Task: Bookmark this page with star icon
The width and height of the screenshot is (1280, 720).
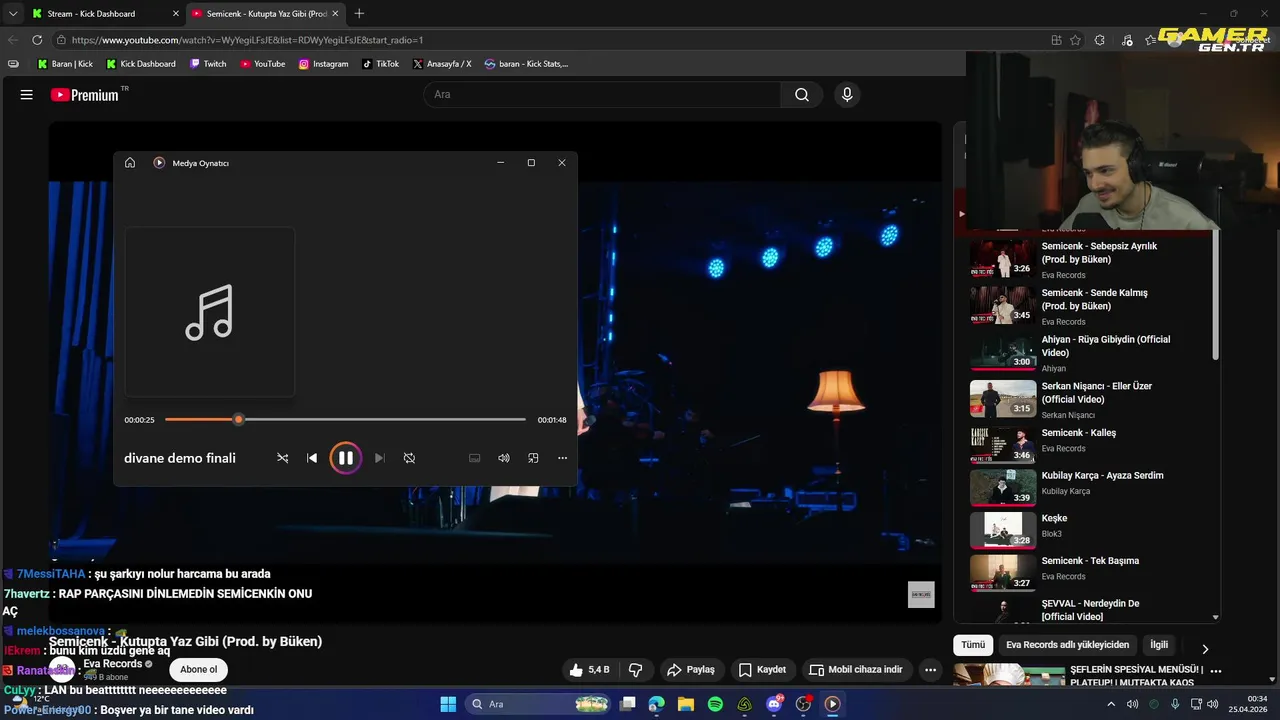Action: click(1075, 40)
